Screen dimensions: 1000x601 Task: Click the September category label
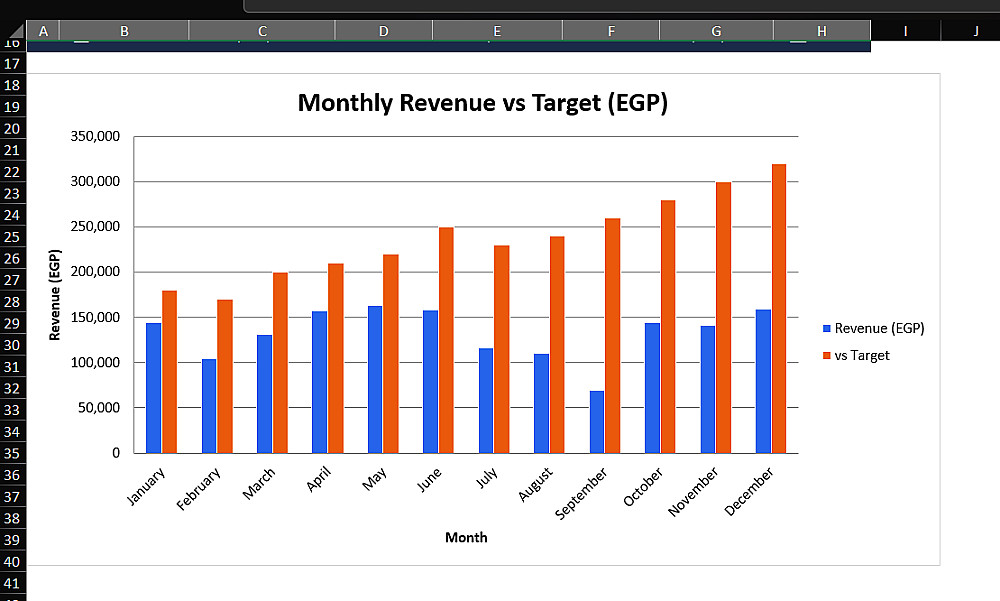580,494
